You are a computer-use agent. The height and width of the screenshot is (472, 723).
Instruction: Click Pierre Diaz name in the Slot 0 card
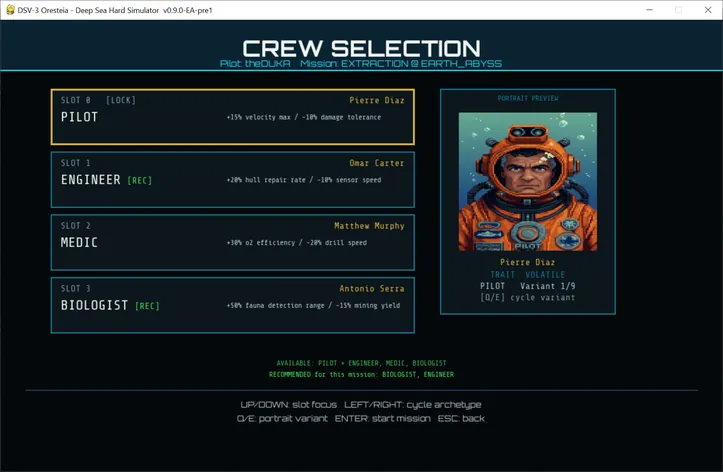tap(377, 100)
